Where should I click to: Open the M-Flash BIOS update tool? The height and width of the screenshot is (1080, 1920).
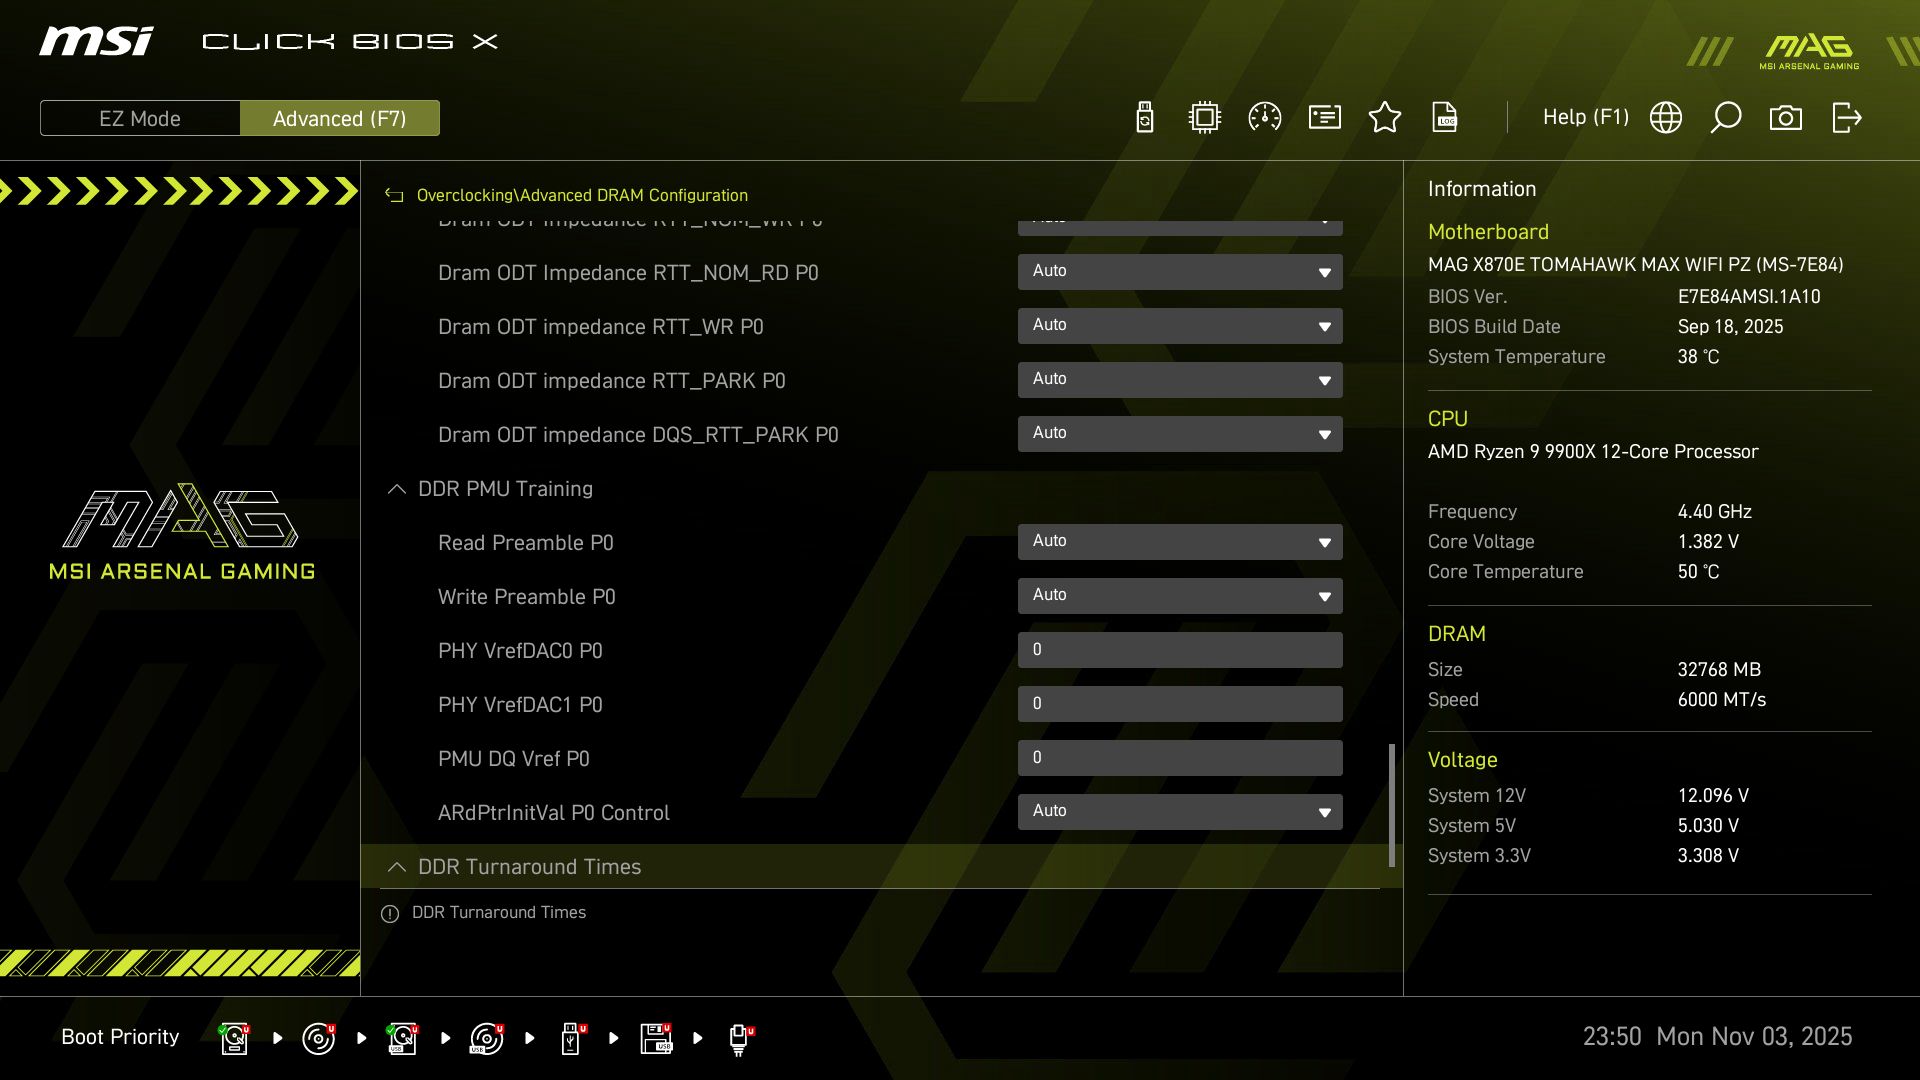[x=1143, y=117]
